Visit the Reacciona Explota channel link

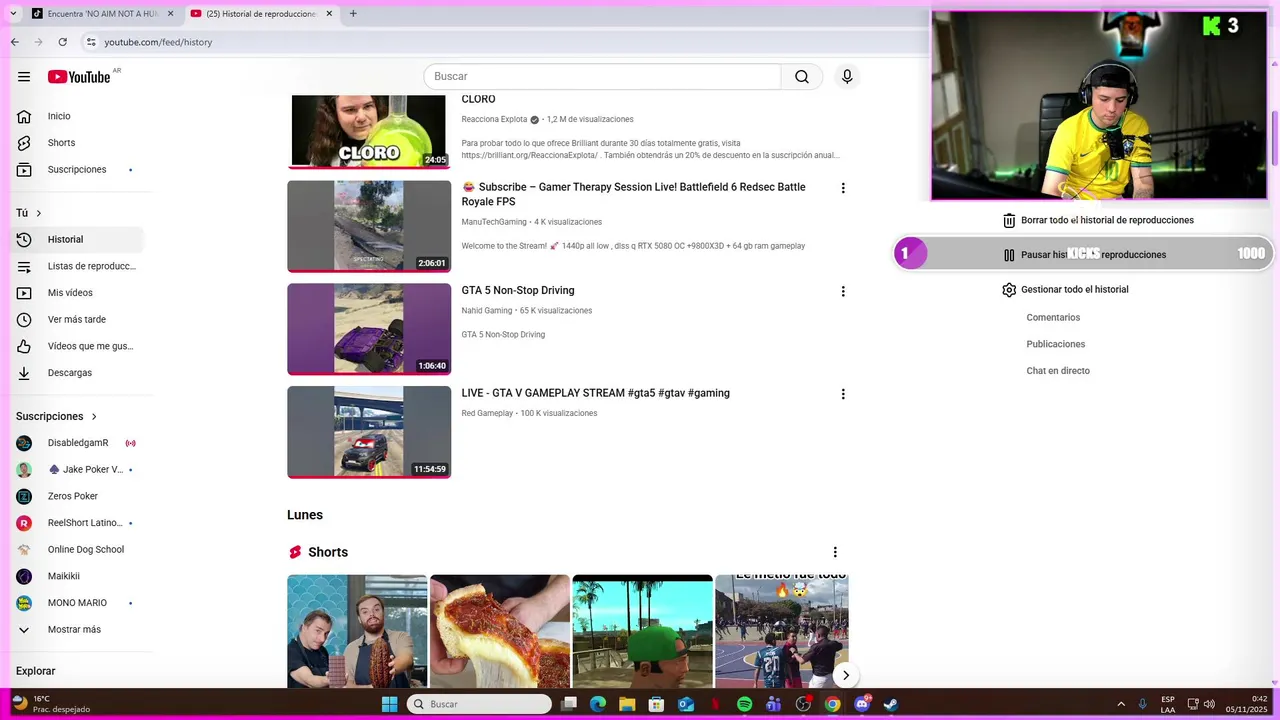coord(494,119)
